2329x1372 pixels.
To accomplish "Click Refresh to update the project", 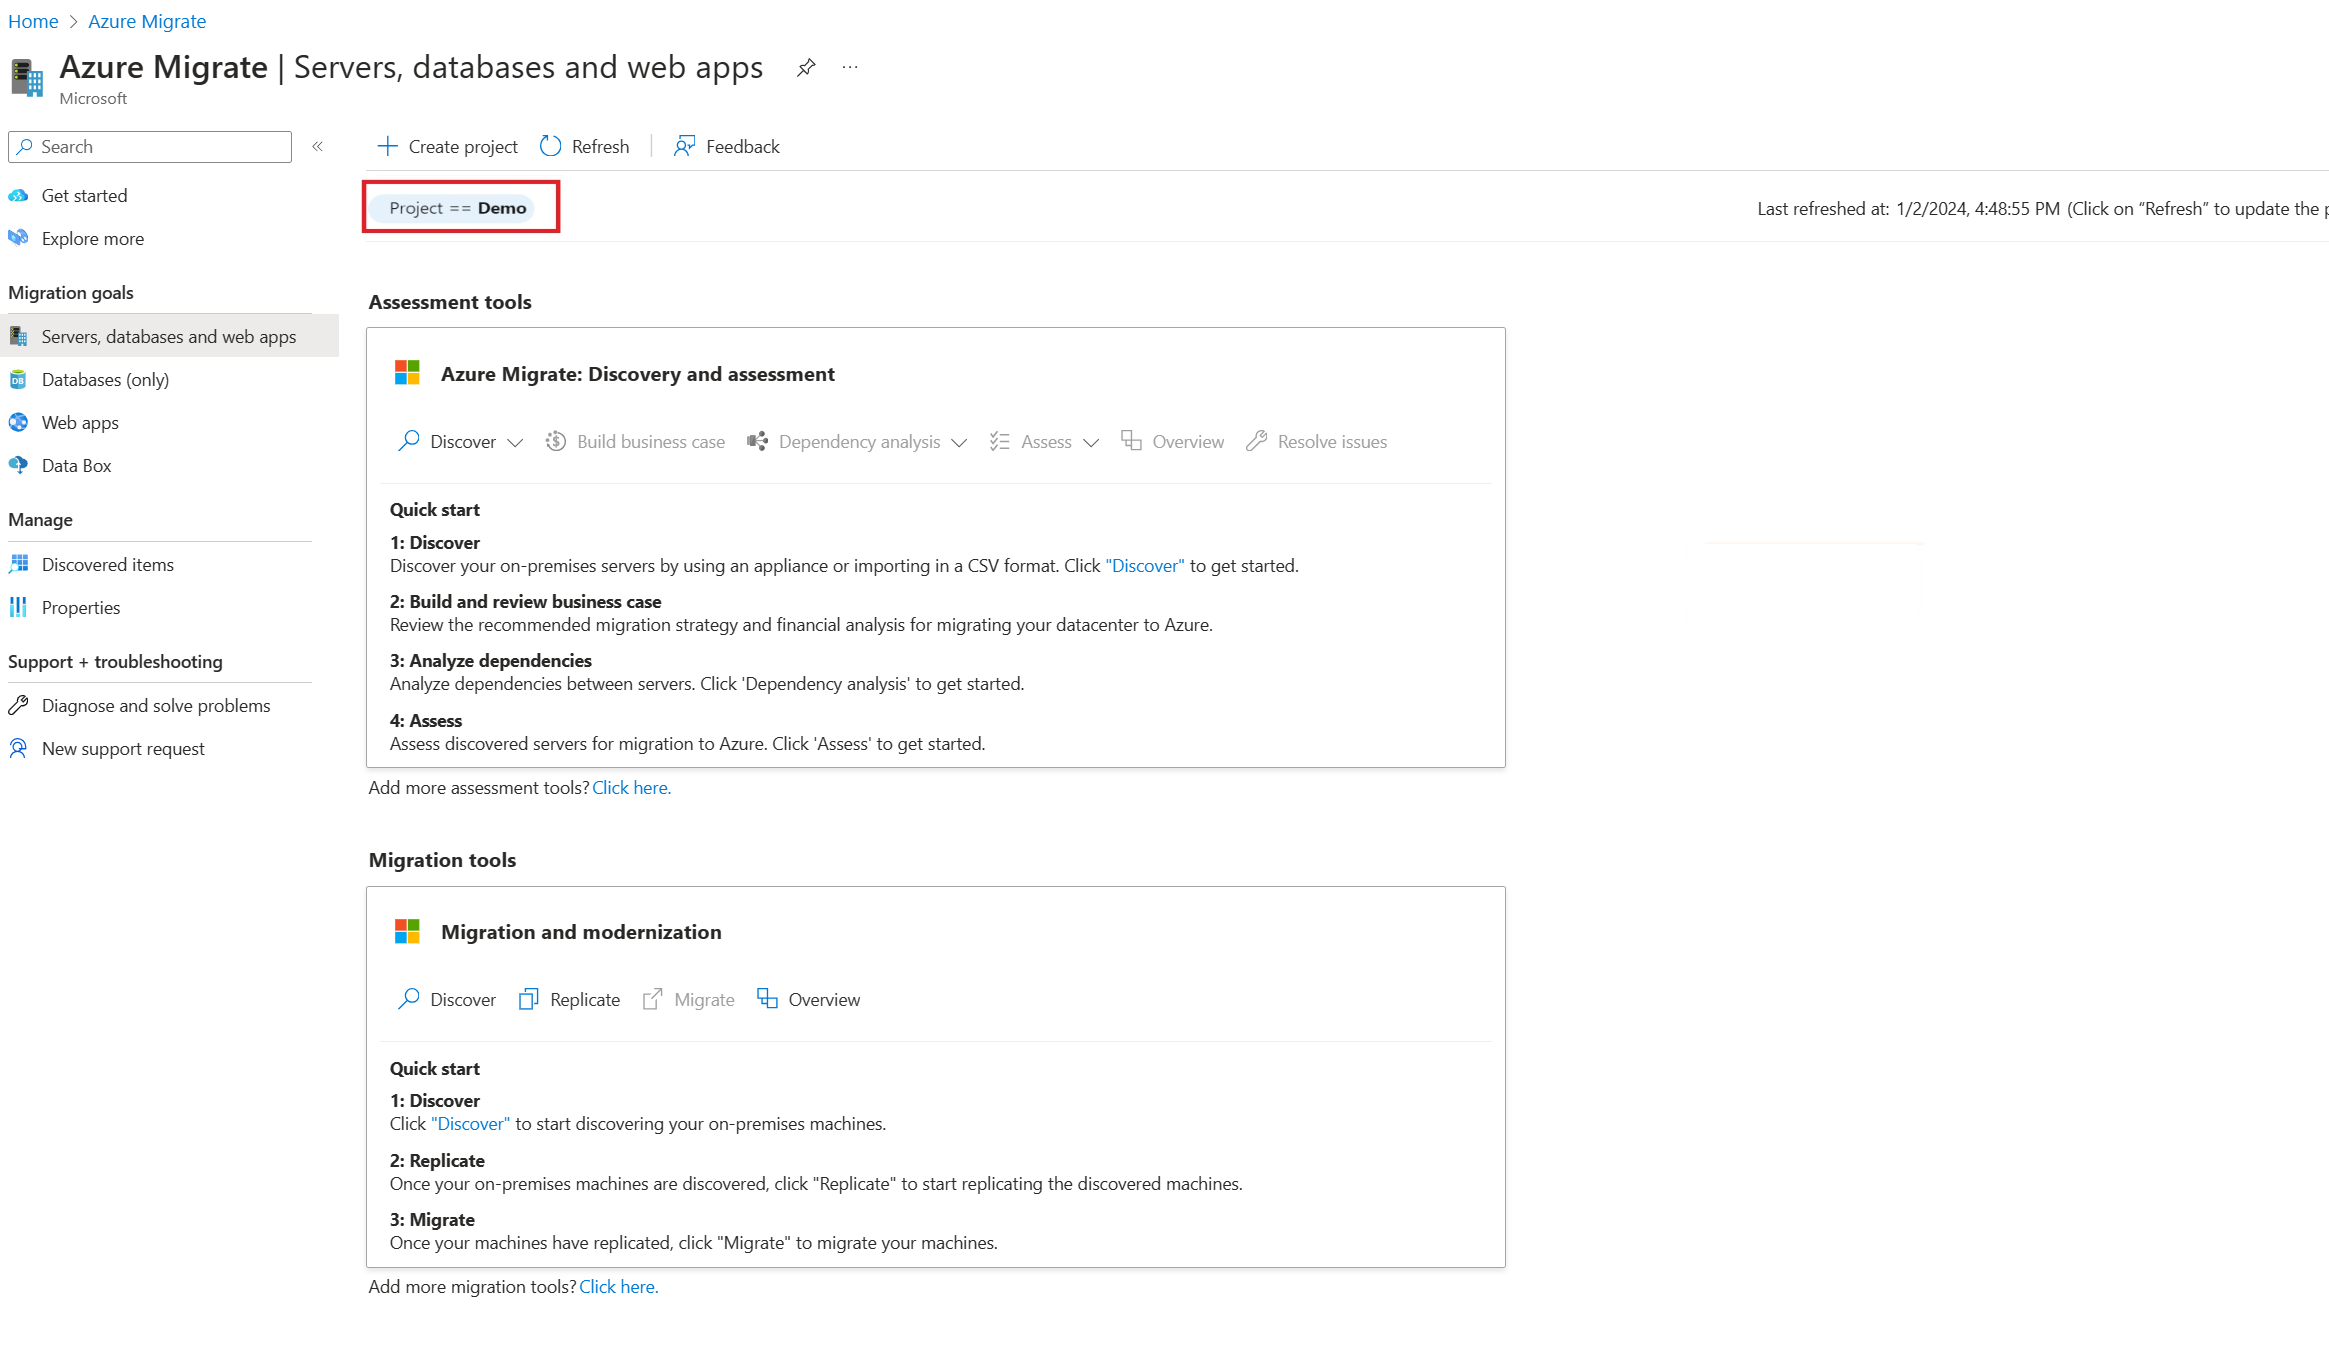I will point(583,145).
